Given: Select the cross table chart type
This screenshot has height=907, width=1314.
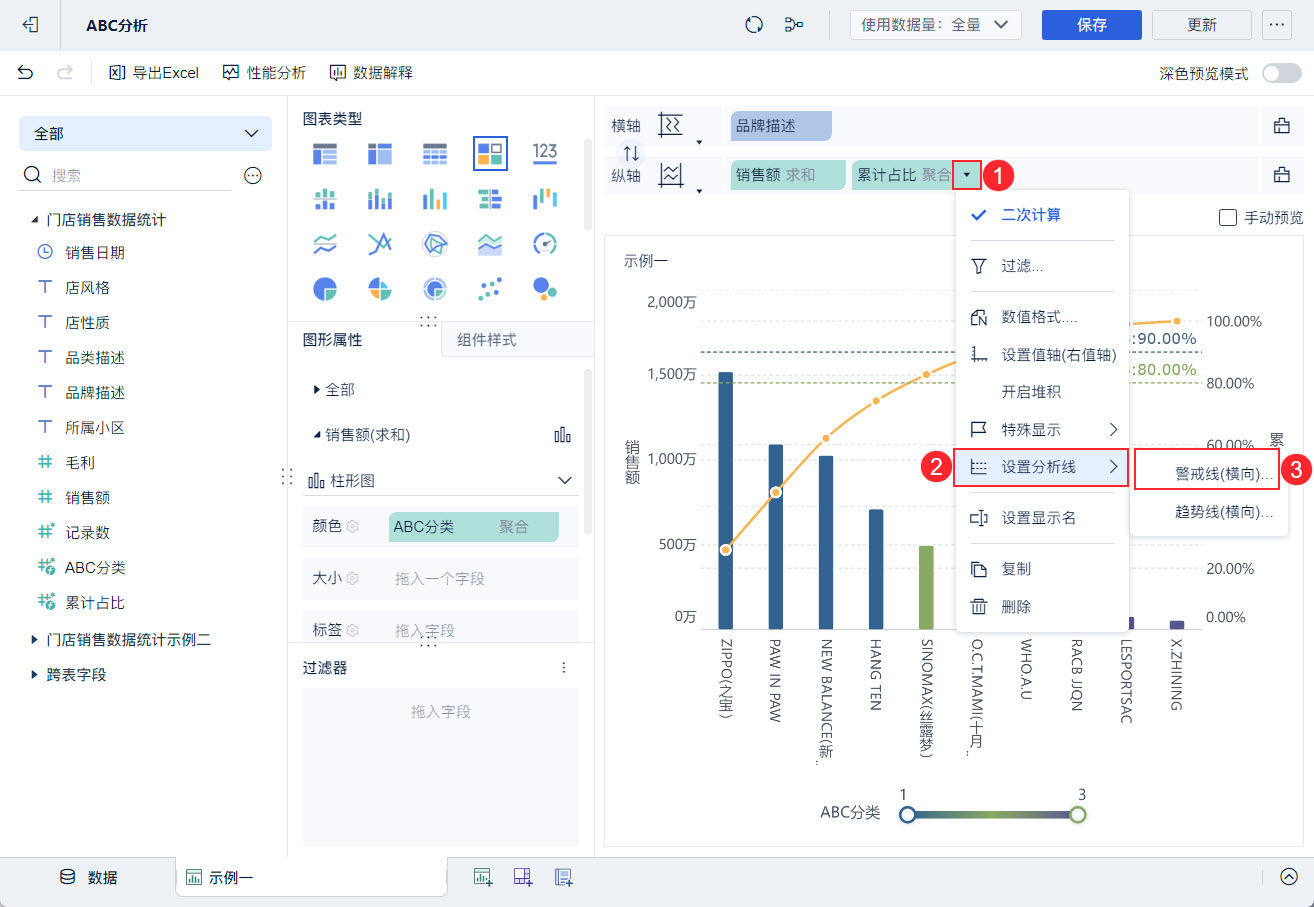Looking at the screenshot, I should (380, 153).
